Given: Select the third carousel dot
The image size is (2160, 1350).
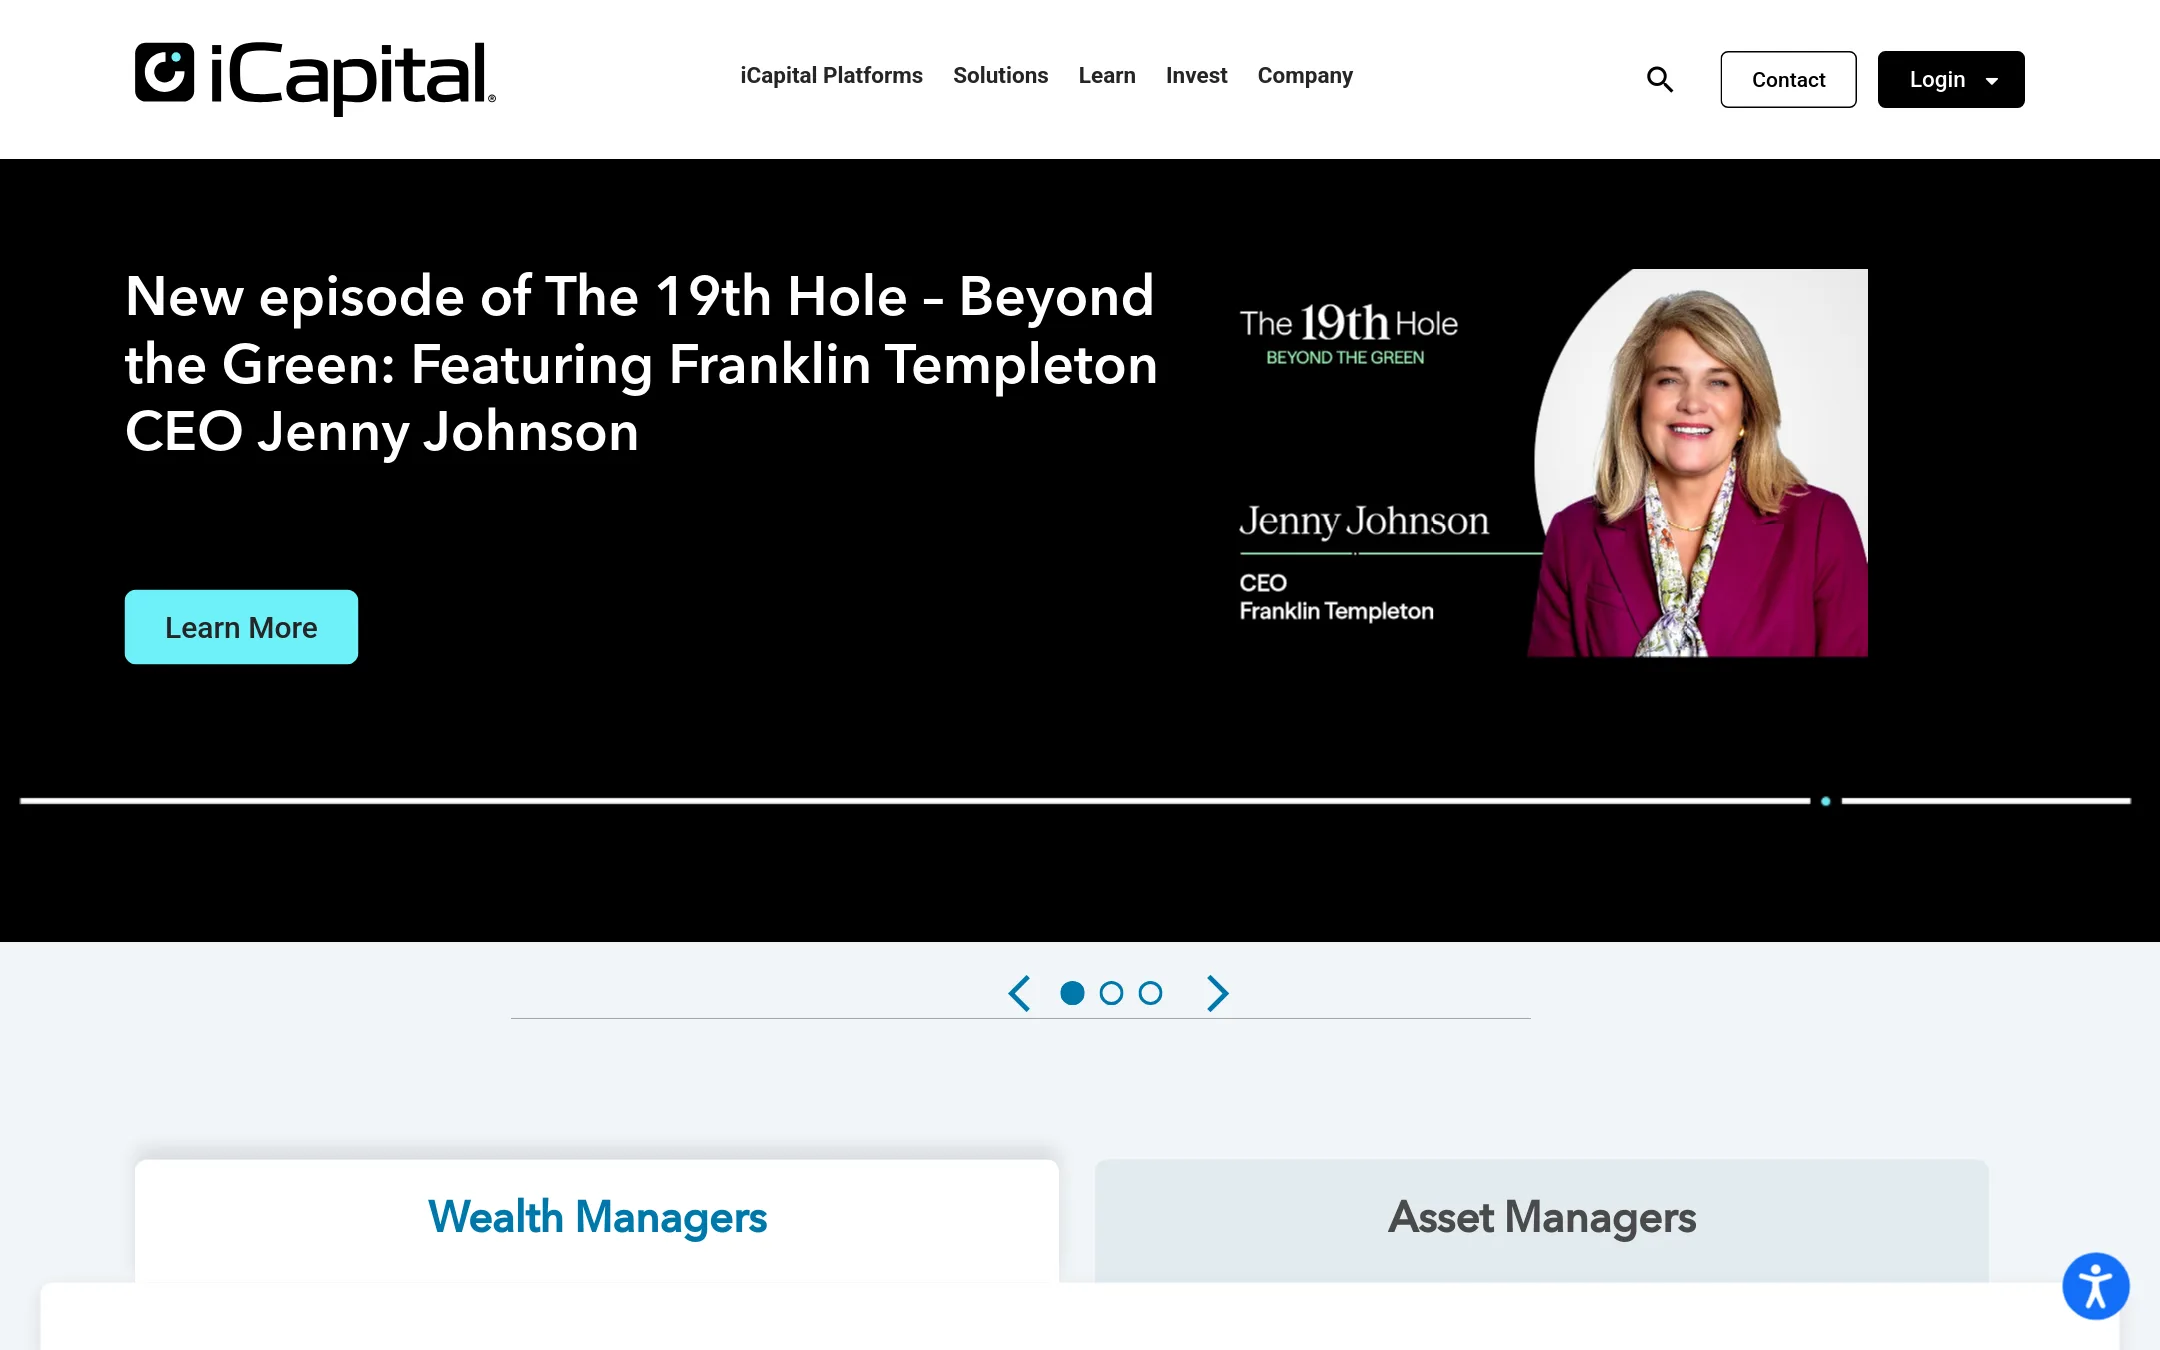Looking at the screenshot, I should tap(1150, 993).
